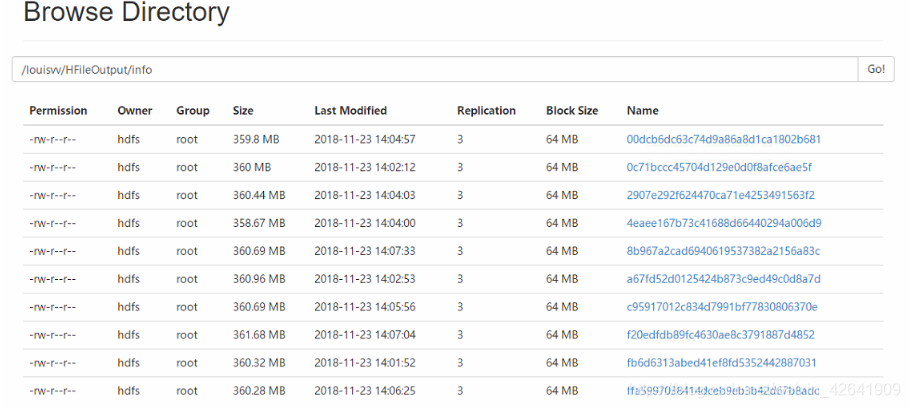910x408 pixels.
Task: Click timestamp 2018-11-23 14:02:12
Action: (365, 167)
